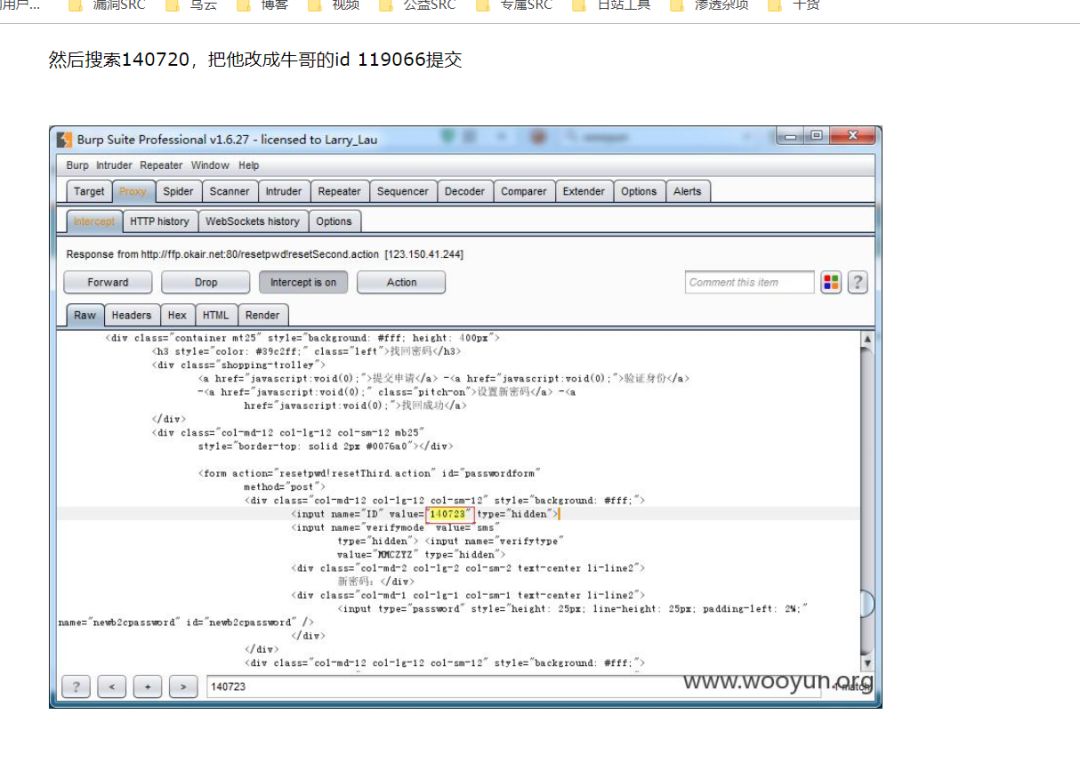Viewport: 1080px width, 763px height.
Task: Open the 日站工具 bookmark folder
Action: click(x=612, y=6)
